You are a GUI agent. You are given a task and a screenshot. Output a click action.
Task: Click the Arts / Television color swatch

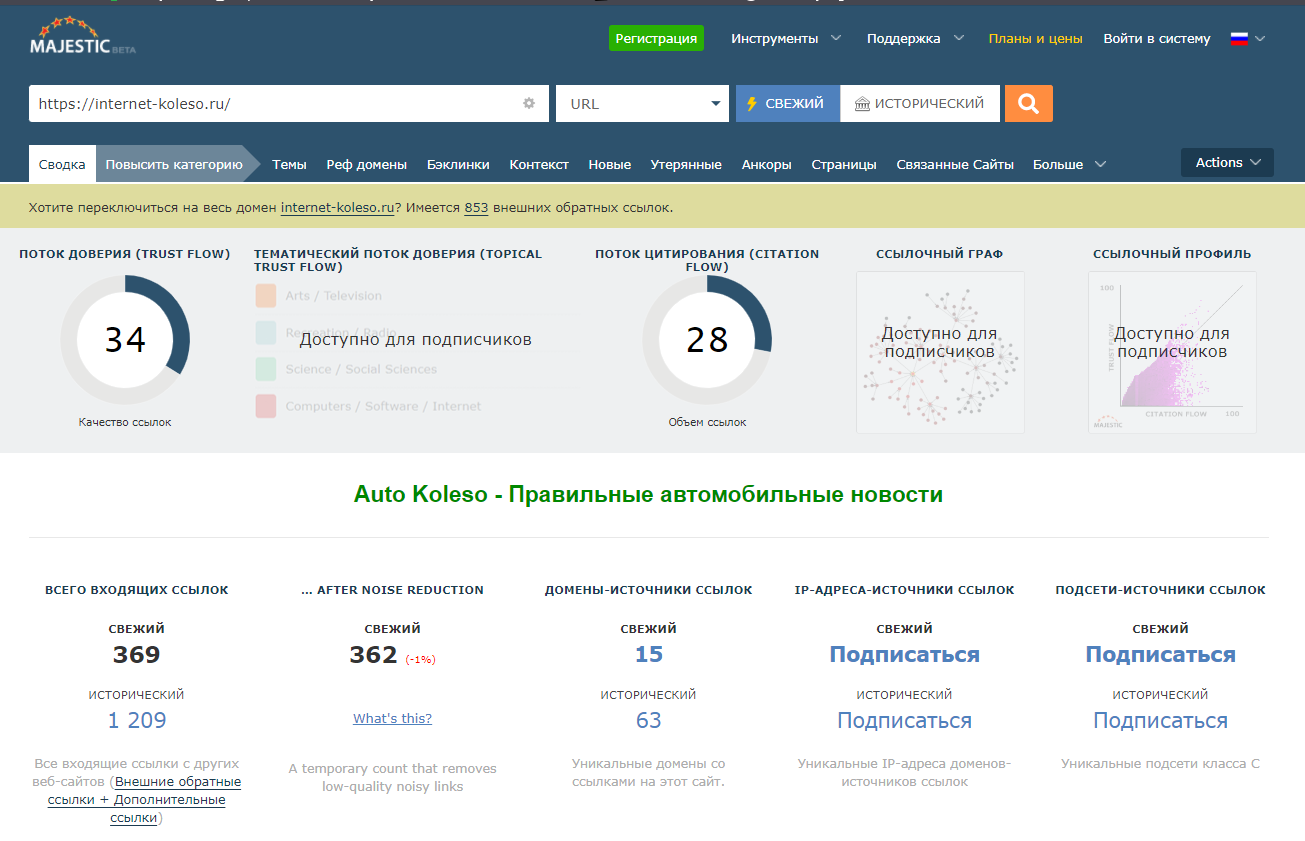pyautogui.click(x=266, y=296)
